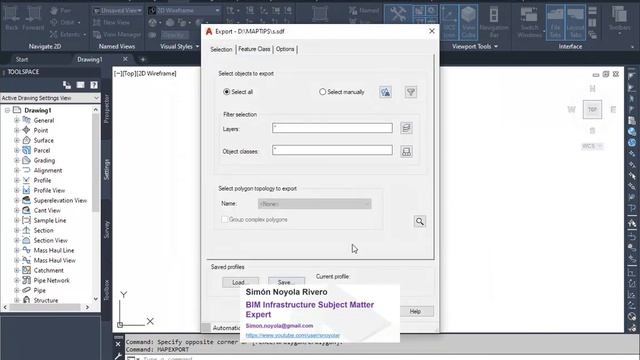Expand the Alignment settings node
Screen dimensions: 640x360
point(17,170)
